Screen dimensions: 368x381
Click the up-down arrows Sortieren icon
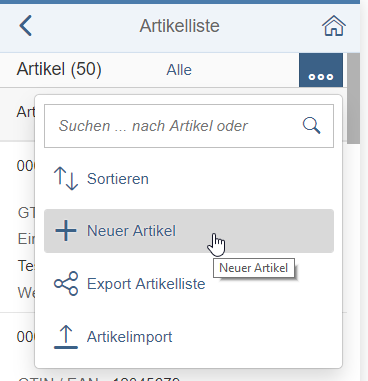pos(66,179)
